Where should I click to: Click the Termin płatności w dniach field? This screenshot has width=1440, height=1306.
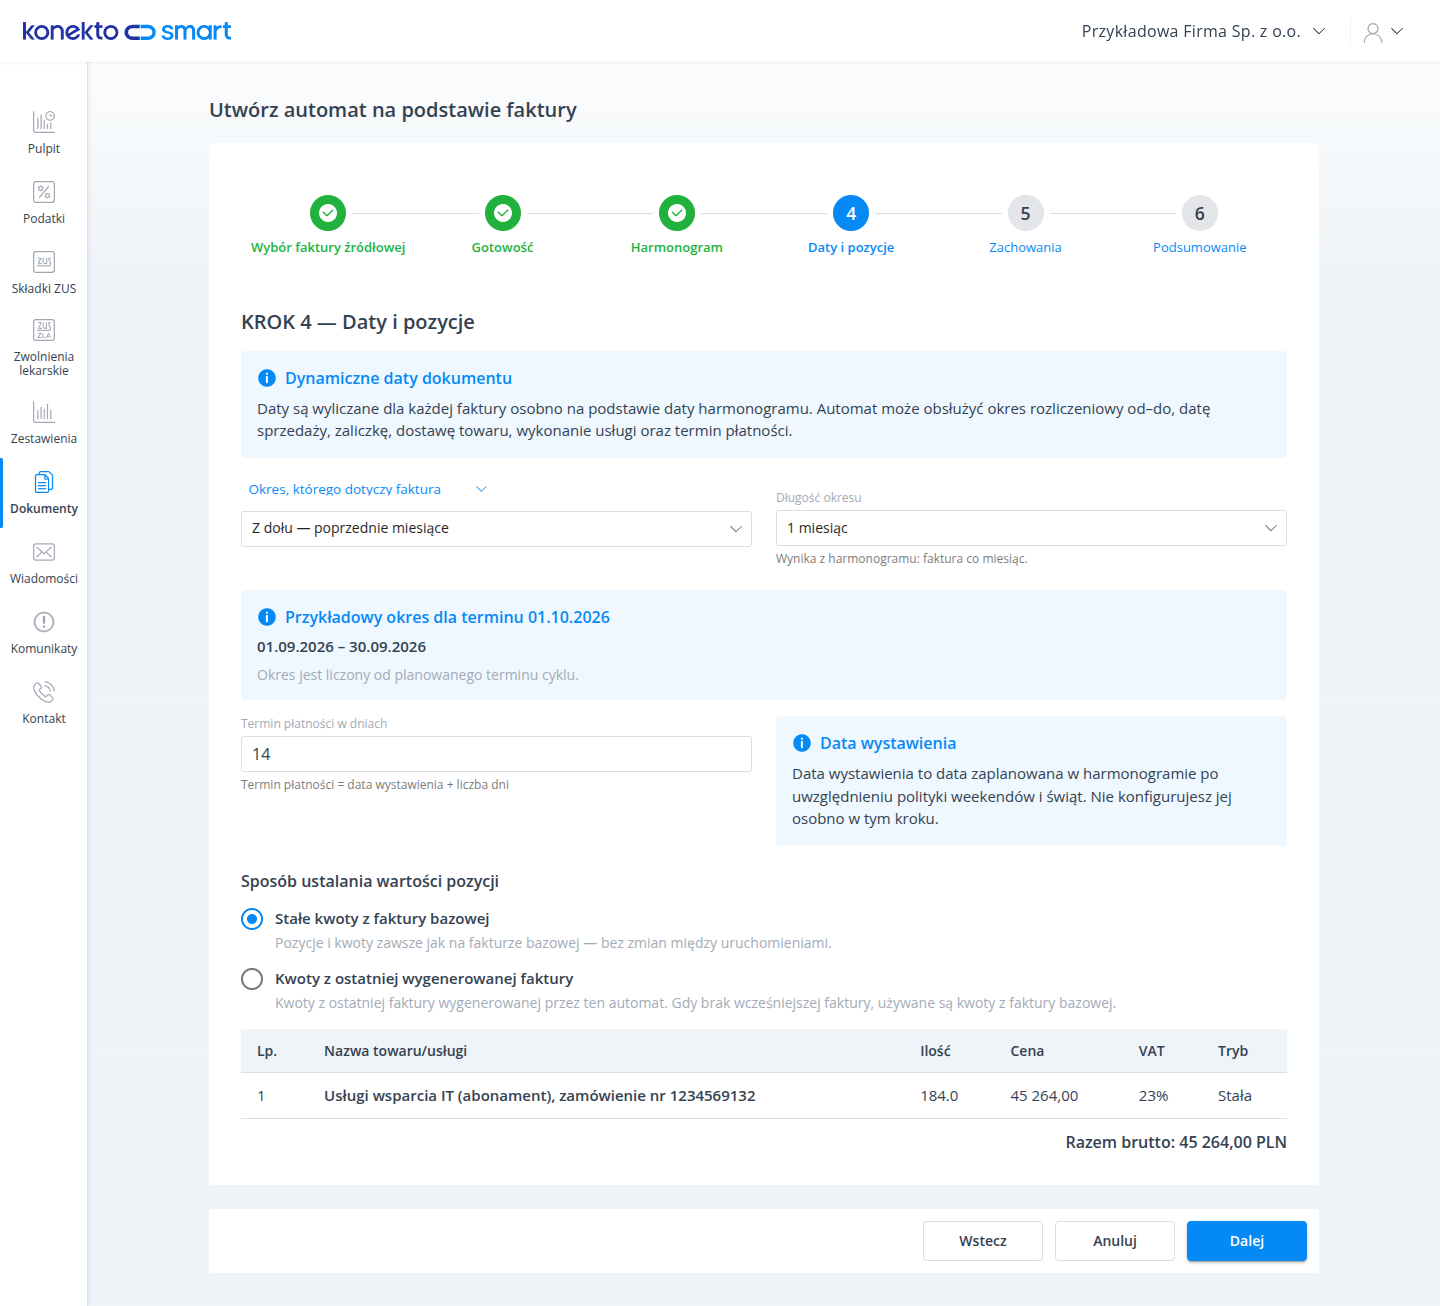(x=496, y=754)
